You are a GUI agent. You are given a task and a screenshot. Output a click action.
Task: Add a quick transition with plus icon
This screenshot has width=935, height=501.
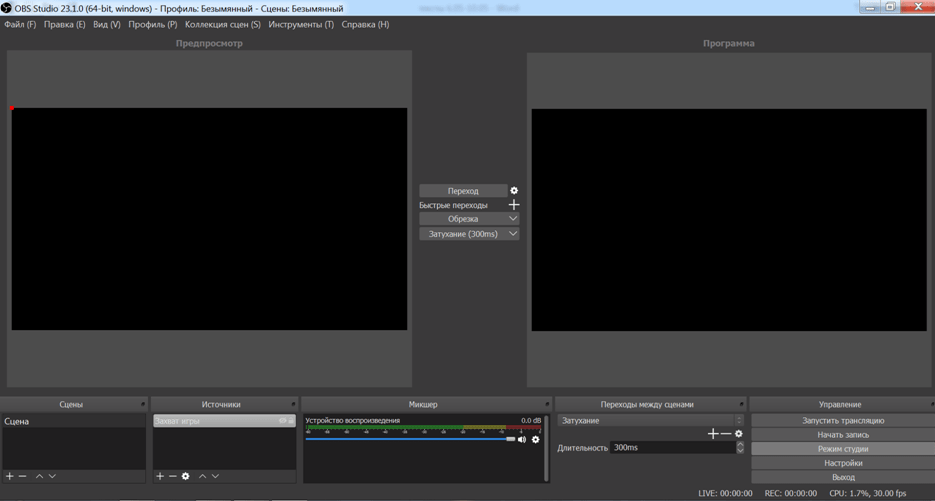click(x=514, y=205)
